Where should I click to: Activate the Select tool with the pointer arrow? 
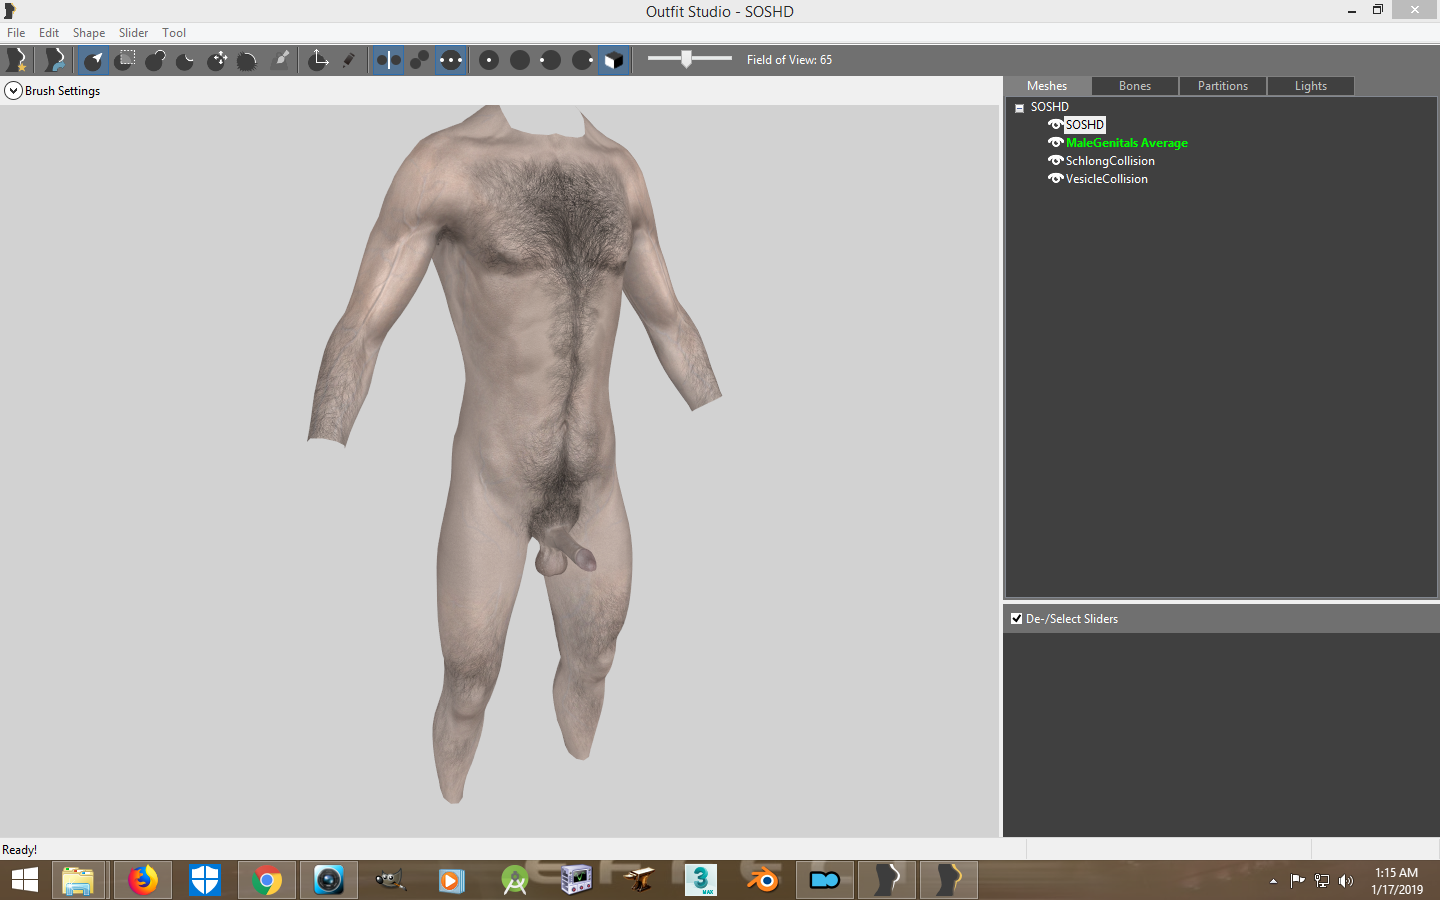coord(93,60)
